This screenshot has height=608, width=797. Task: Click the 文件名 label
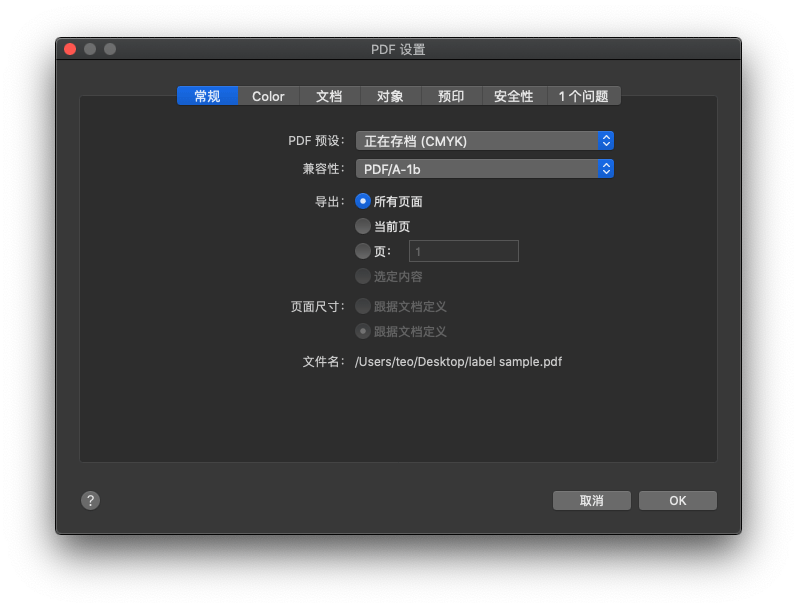pos(324,362)
